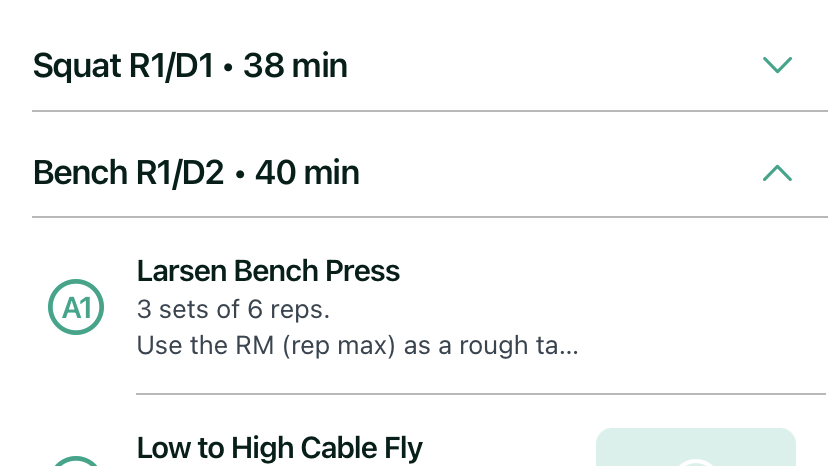The image size is (828, 466).
Task: Tap the A1 circle badge
Action: click(x=76, y=307)
